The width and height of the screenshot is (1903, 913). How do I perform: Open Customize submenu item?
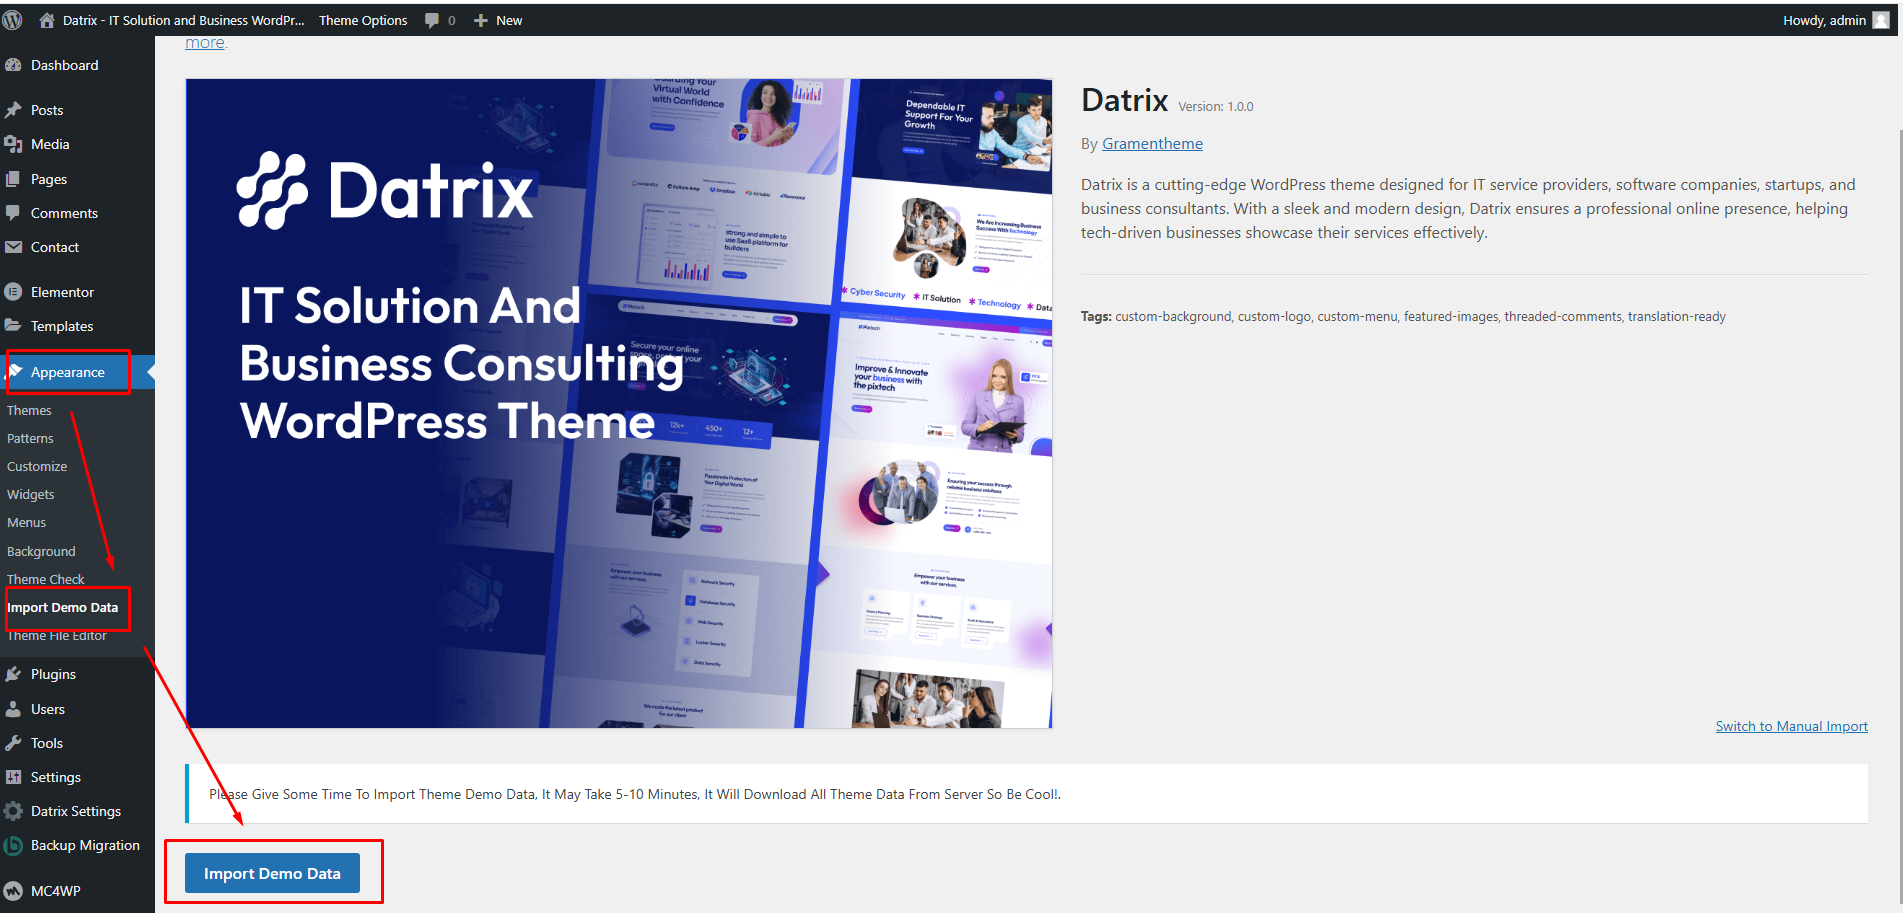[37, 466]
